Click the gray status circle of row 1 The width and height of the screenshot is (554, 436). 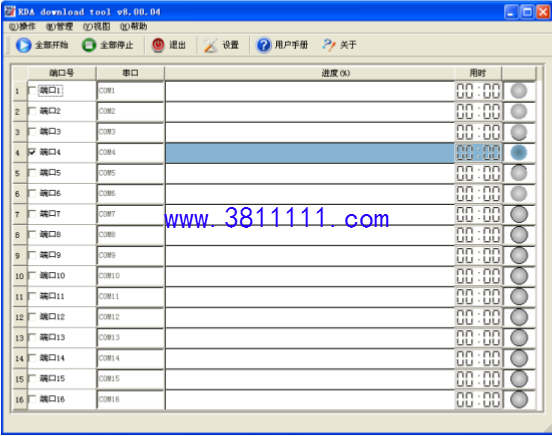click(x=519, y=91)
